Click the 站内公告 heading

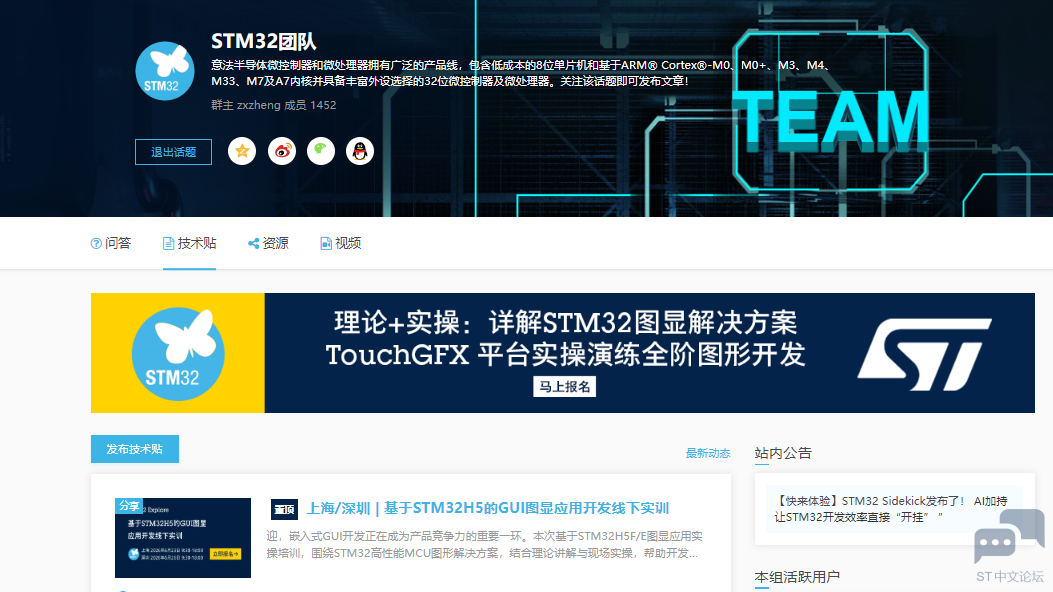pyautogui.click(x=783, y=453)
